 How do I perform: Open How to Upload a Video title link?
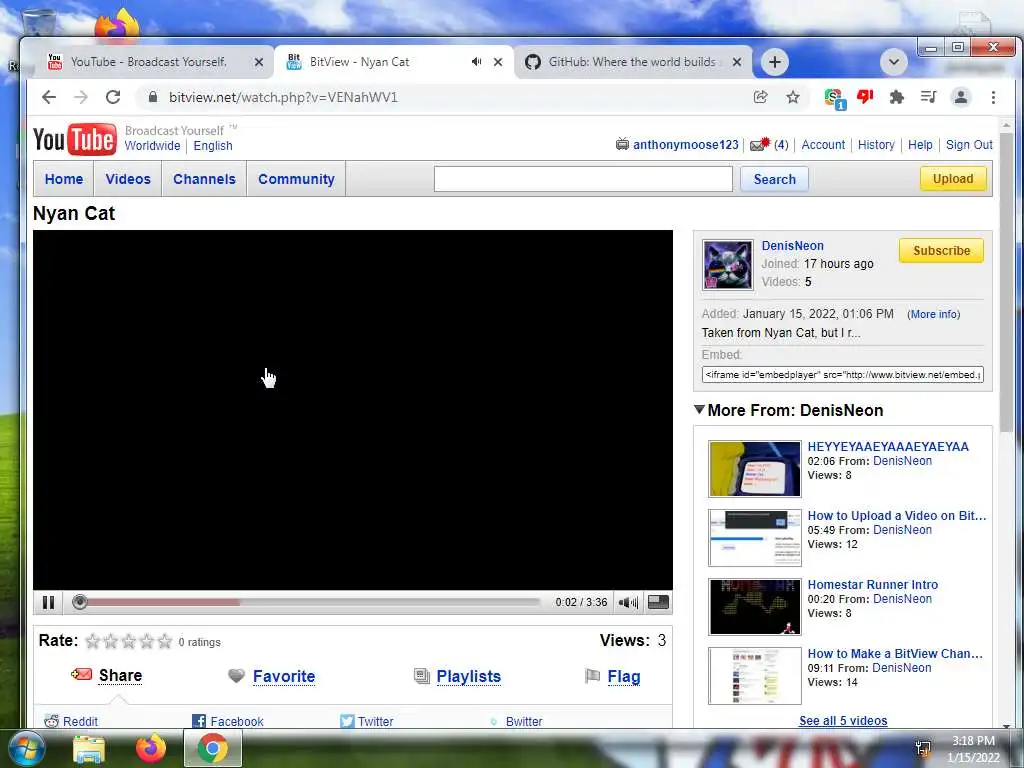[897, 515]
